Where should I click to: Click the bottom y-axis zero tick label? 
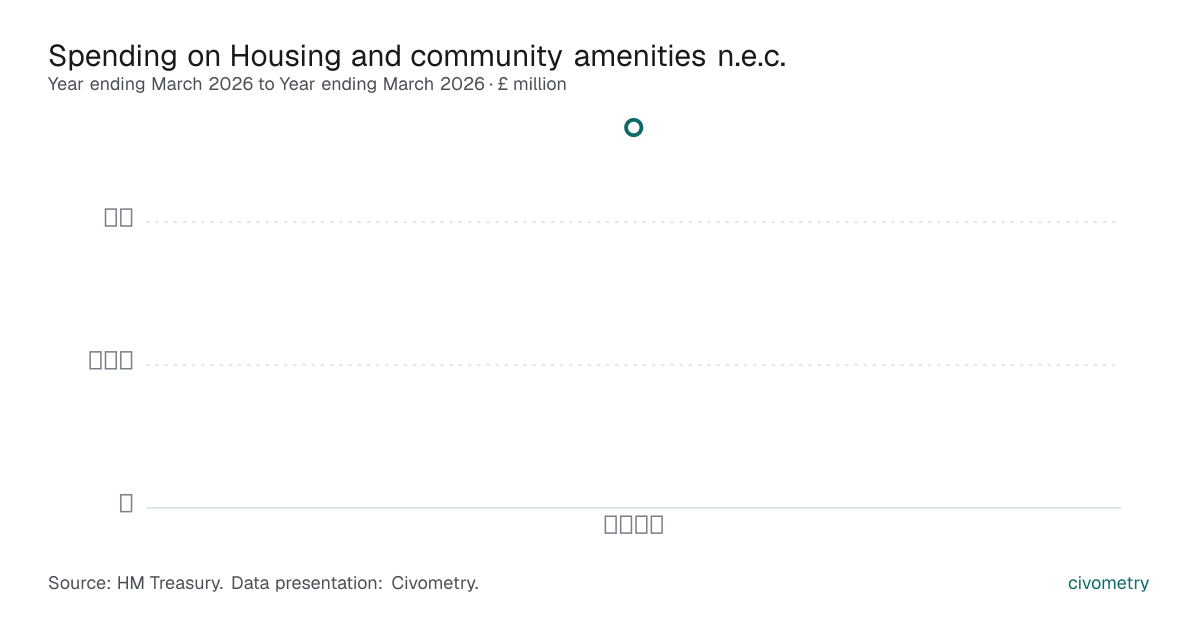[126, 503]
